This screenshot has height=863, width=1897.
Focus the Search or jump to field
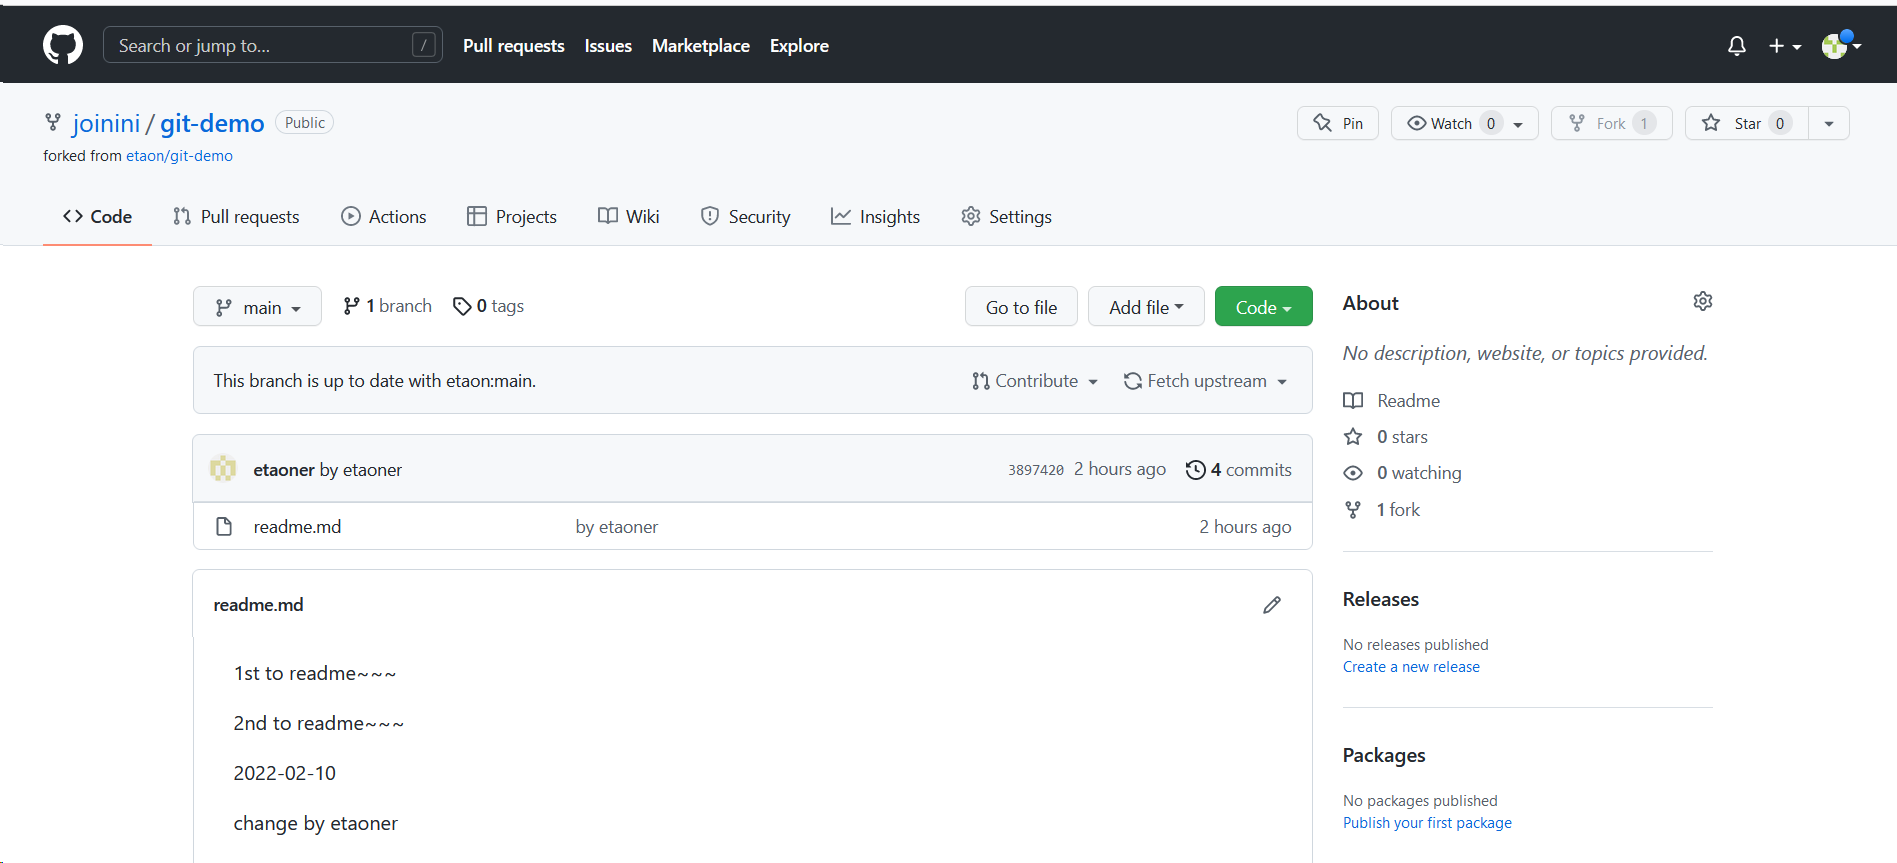pos(273,45)
